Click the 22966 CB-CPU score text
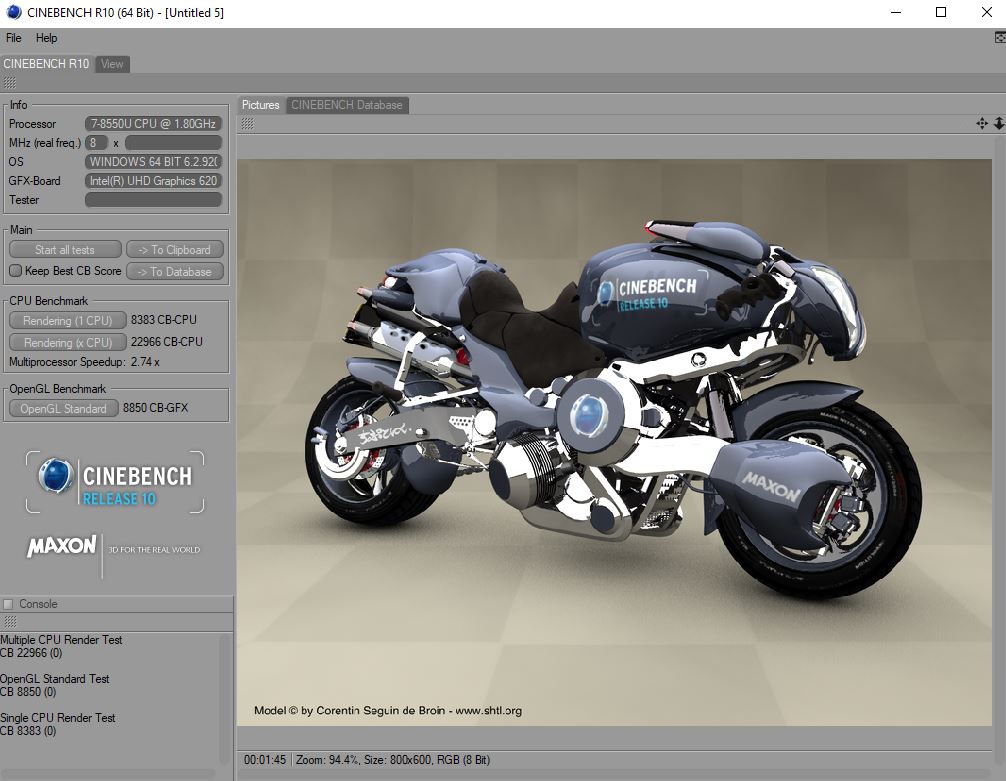The height and width of the screenshot is (781, 1006). pos(167,342)
